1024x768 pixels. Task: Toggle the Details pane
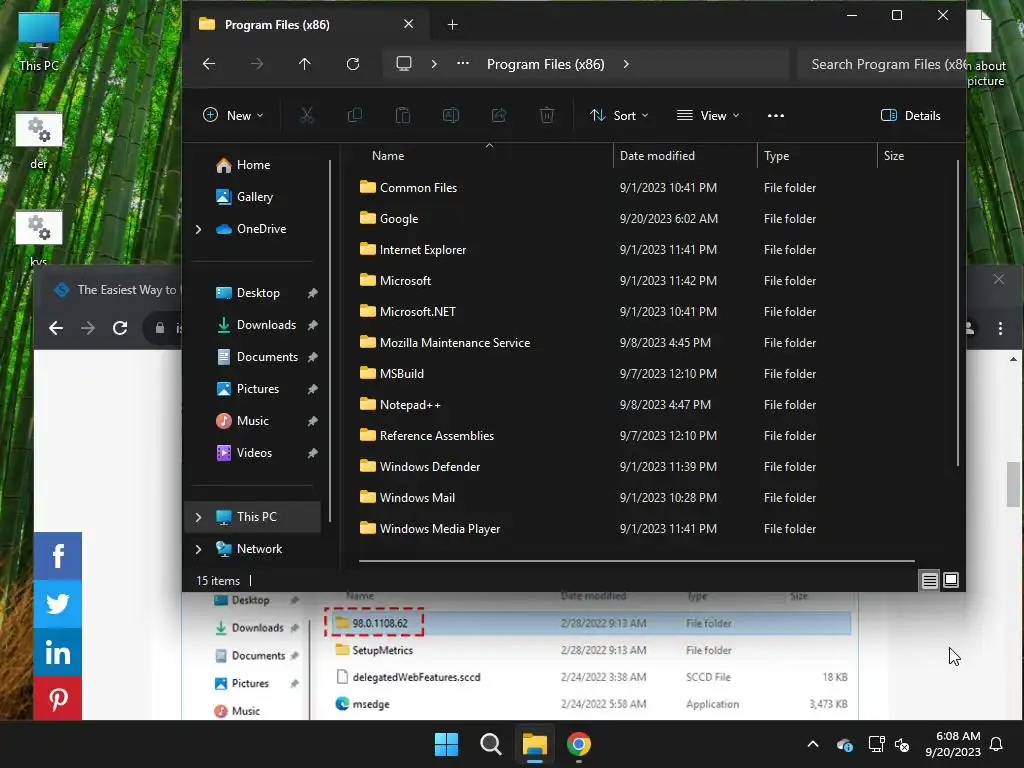coord(910,116)
